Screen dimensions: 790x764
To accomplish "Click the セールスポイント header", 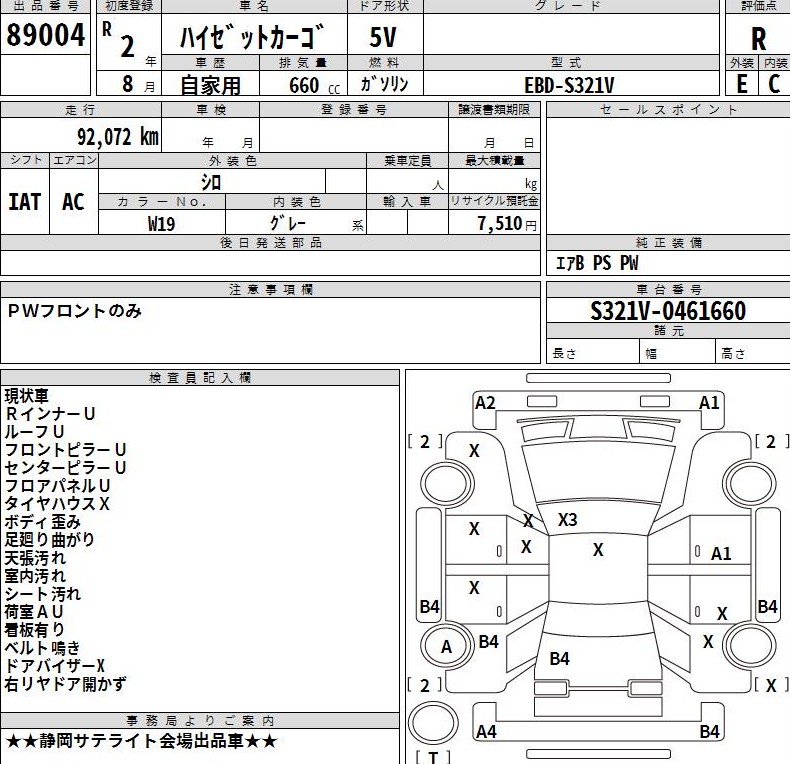I will point(669,109).
